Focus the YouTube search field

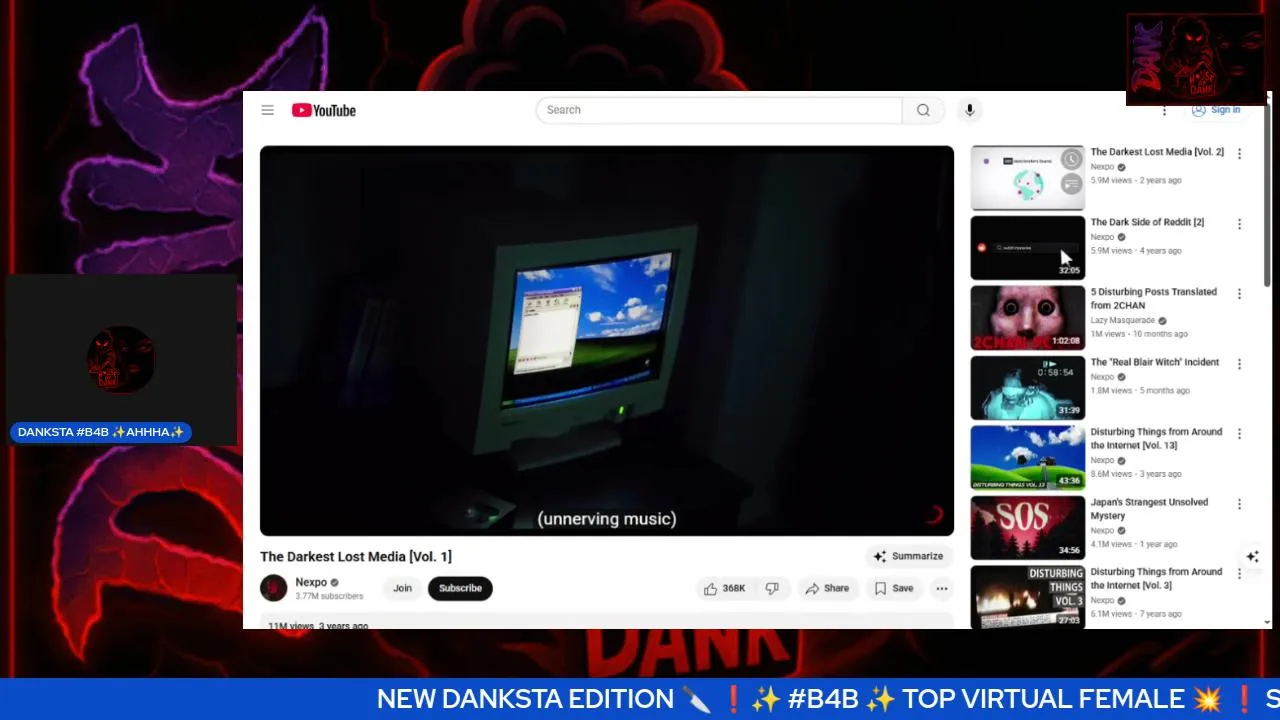click(719, 110)
